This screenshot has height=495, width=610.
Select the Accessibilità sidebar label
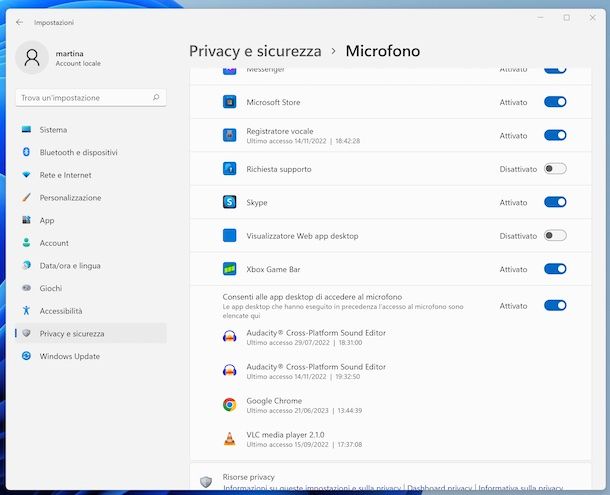[x=61, y=311]
